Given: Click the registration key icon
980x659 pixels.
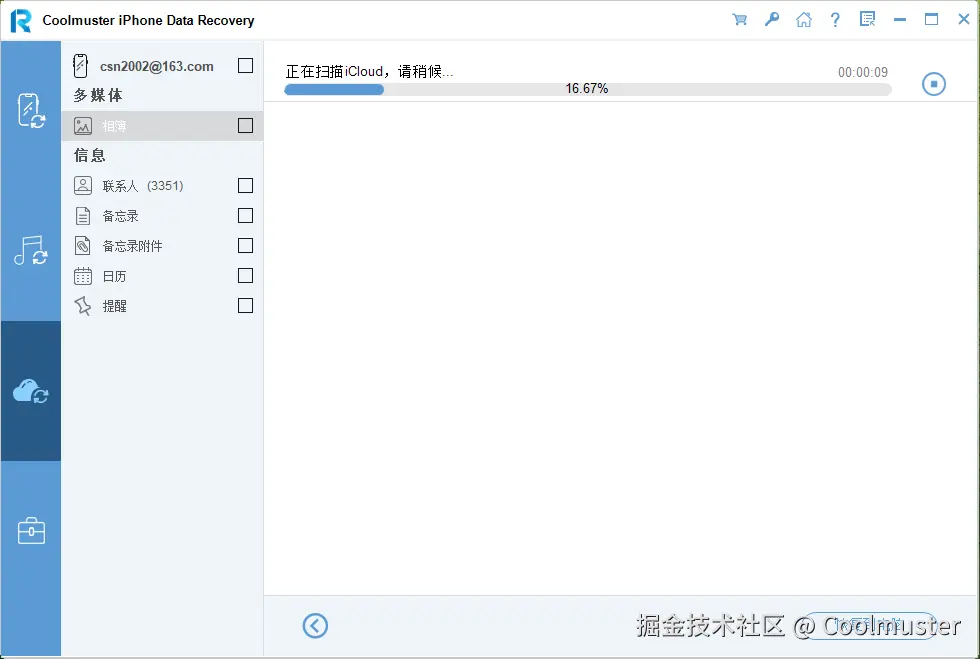Looking at the screenshot, I should (771, 19).
